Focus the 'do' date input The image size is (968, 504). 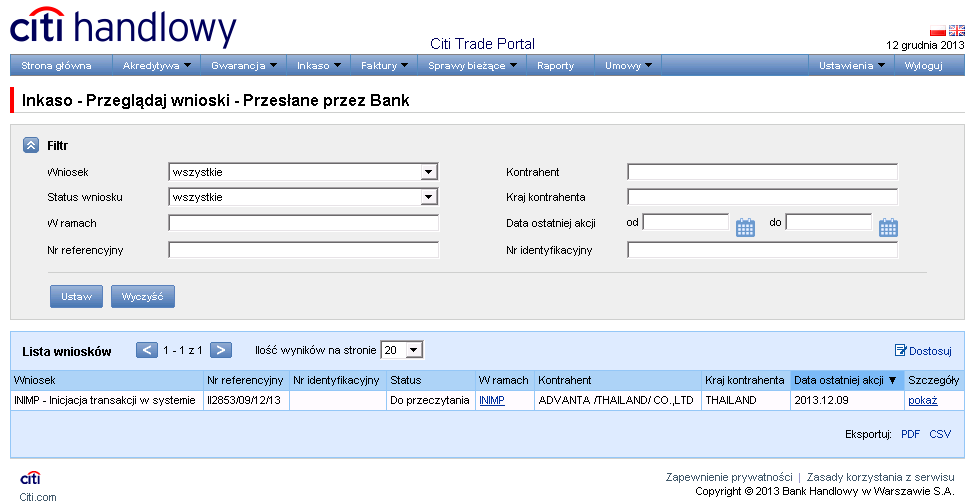[x=829, y=222]
